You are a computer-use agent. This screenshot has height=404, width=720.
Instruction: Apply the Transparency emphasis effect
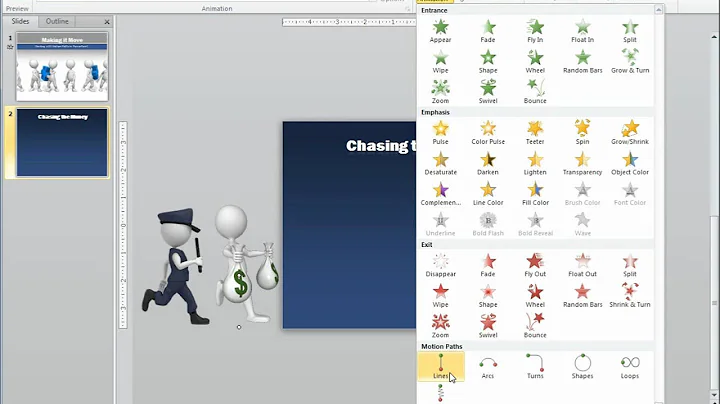pyautogui.click(x=582, y=163)
